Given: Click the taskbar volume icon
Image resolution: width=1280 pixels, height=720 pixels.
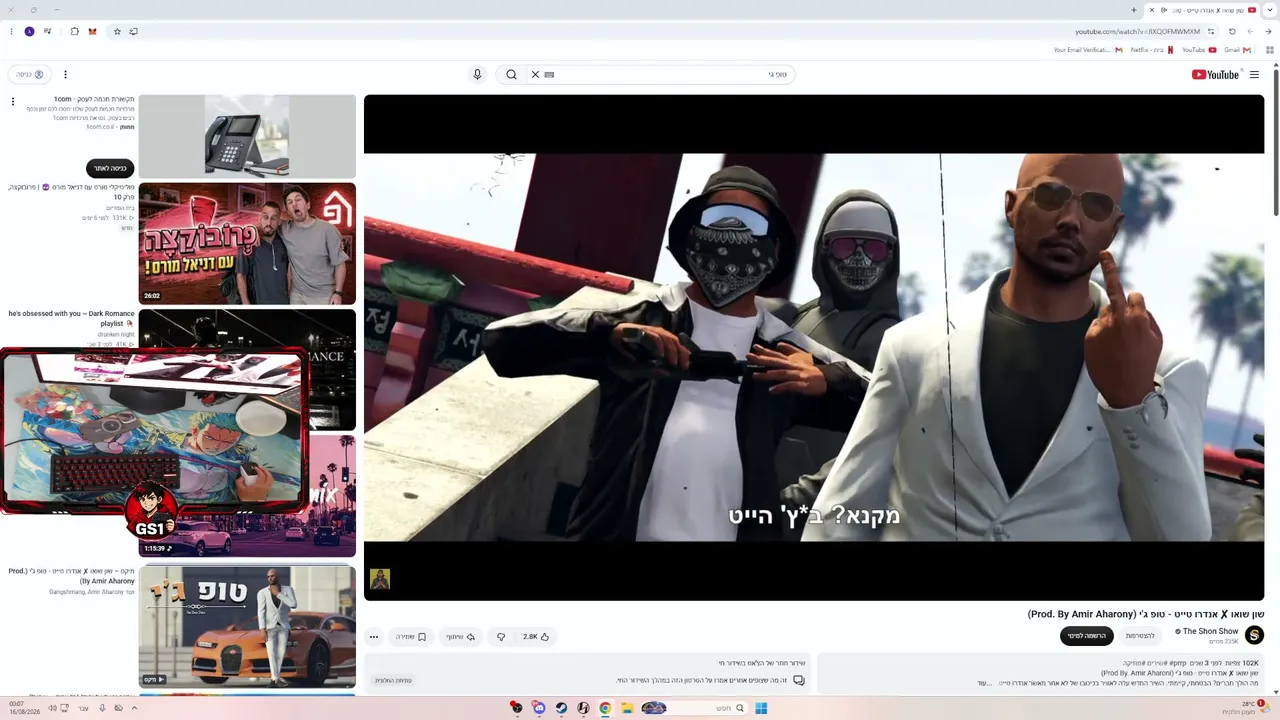Looking at the screenshot, I should 53,708.
